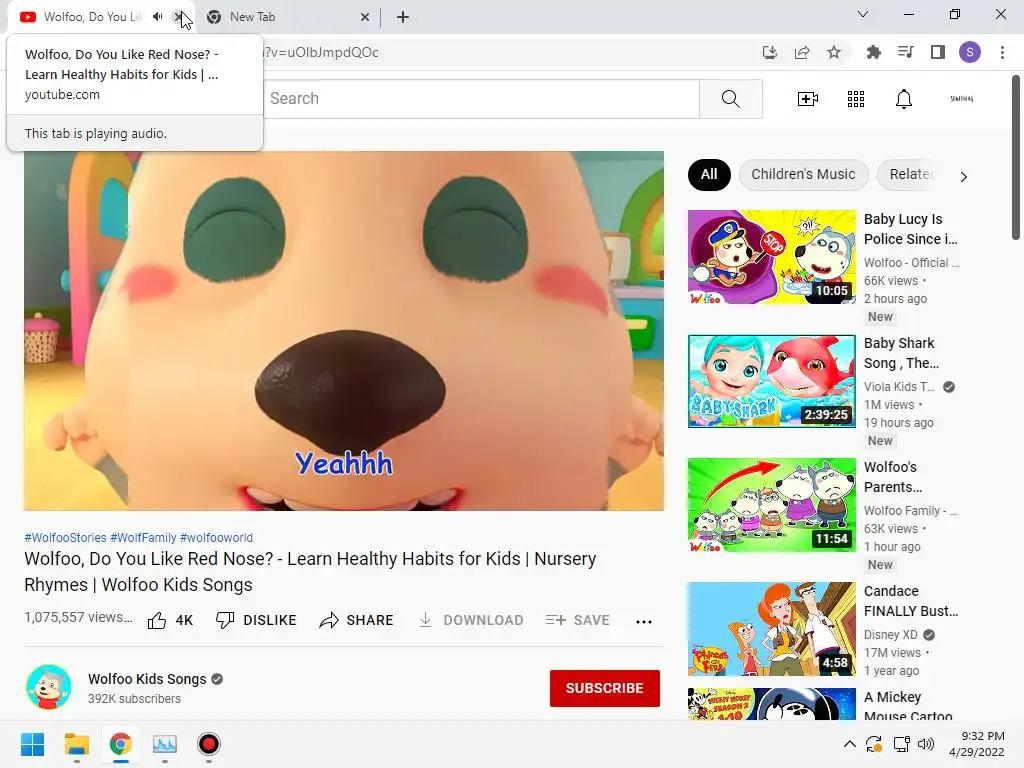Click the Viola Kids channel name
The image size is (1024, 768).
point(899,387)
